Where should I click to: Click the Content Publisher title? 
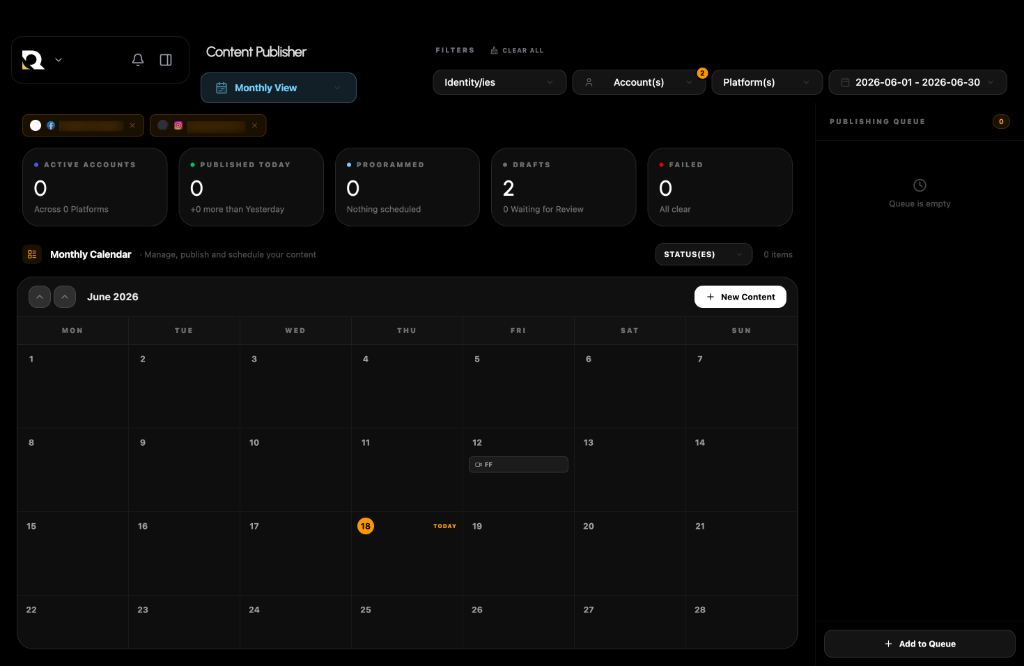point(256,52)
